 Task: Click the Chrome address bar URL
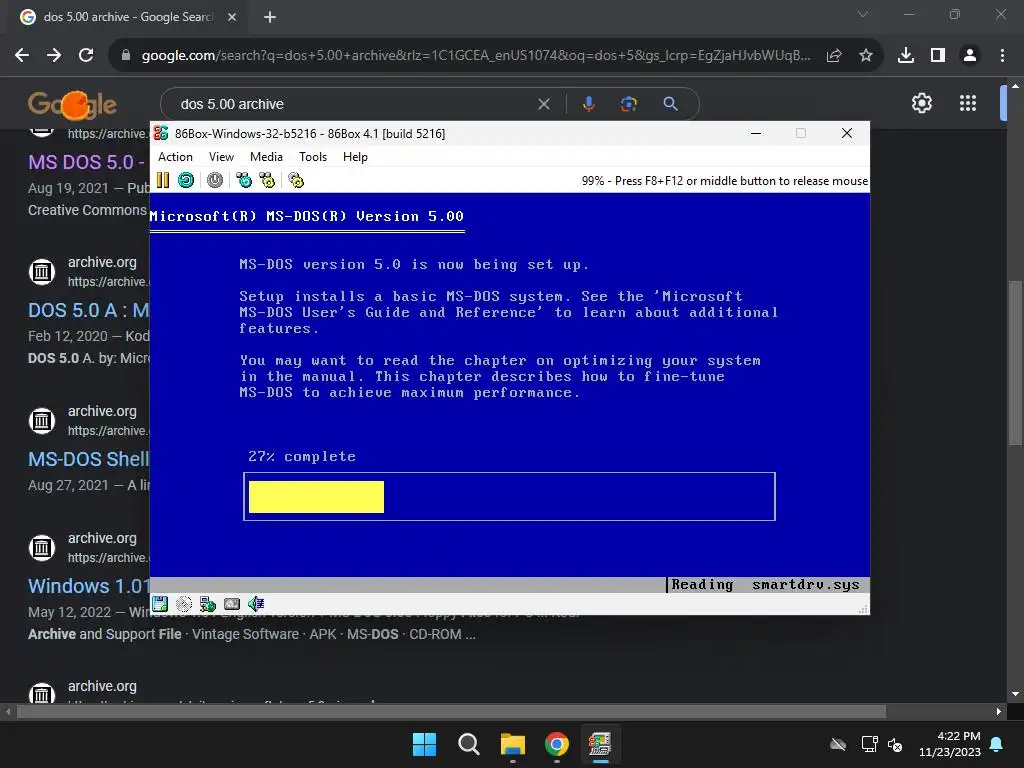pos(476,56)
